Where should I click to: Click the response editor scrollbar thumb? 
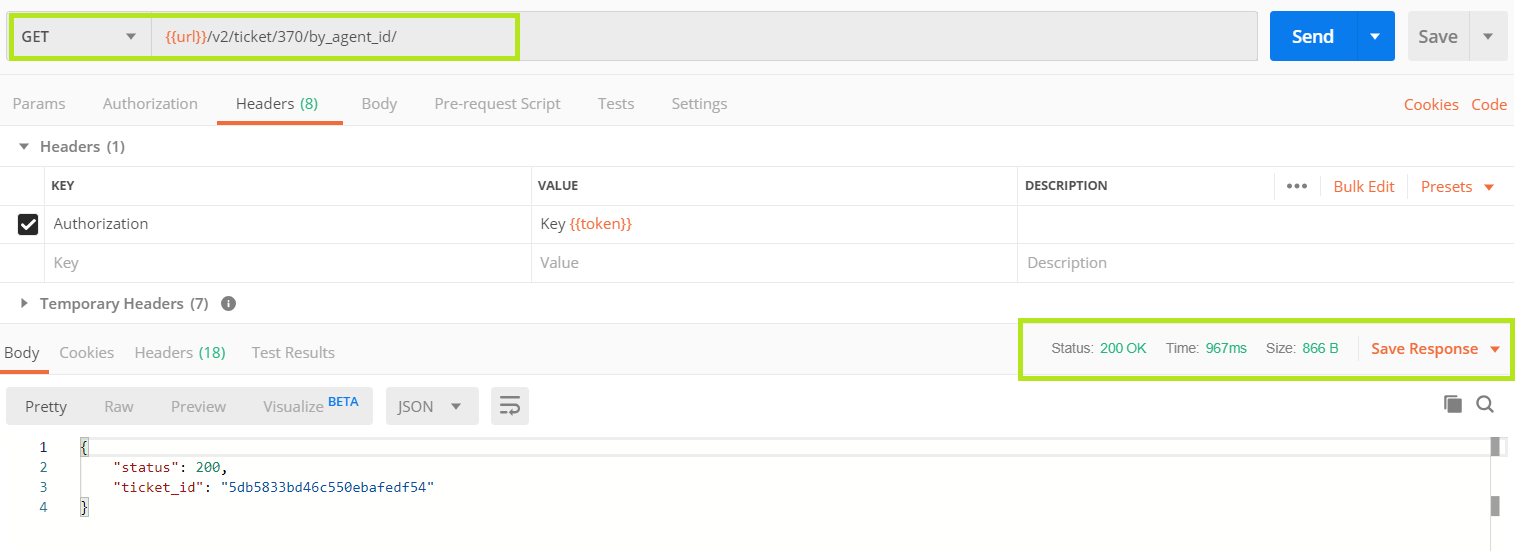click(x=1495, y=446)
